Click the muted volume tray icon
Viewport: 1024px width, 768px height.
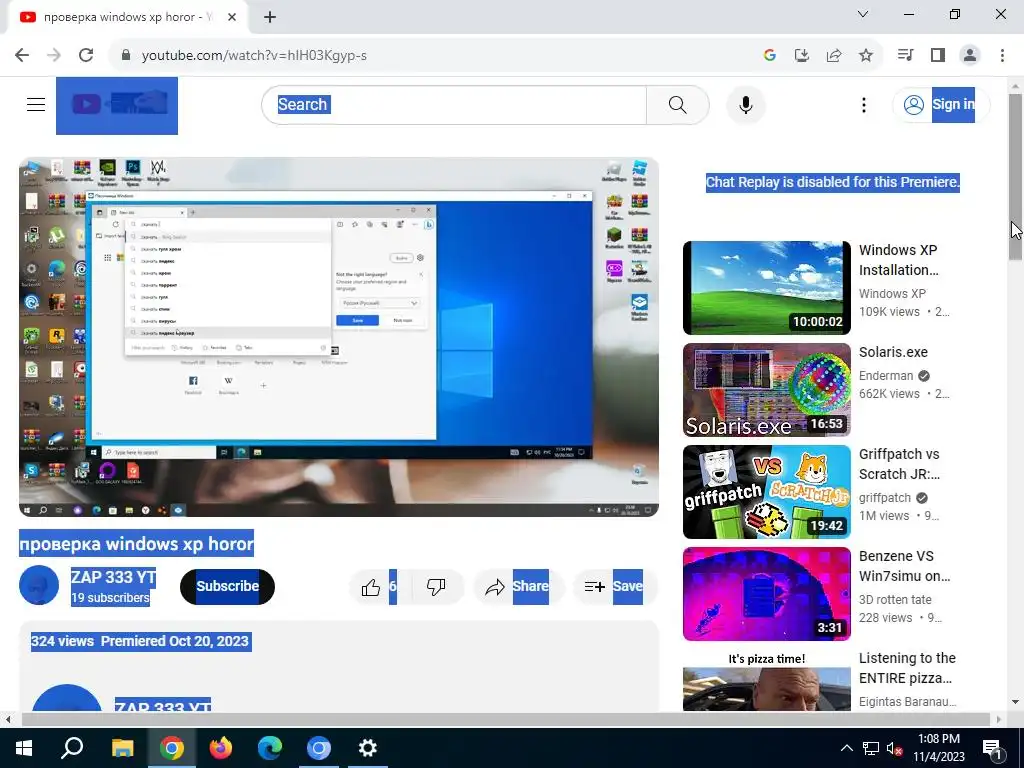[894, 748]
